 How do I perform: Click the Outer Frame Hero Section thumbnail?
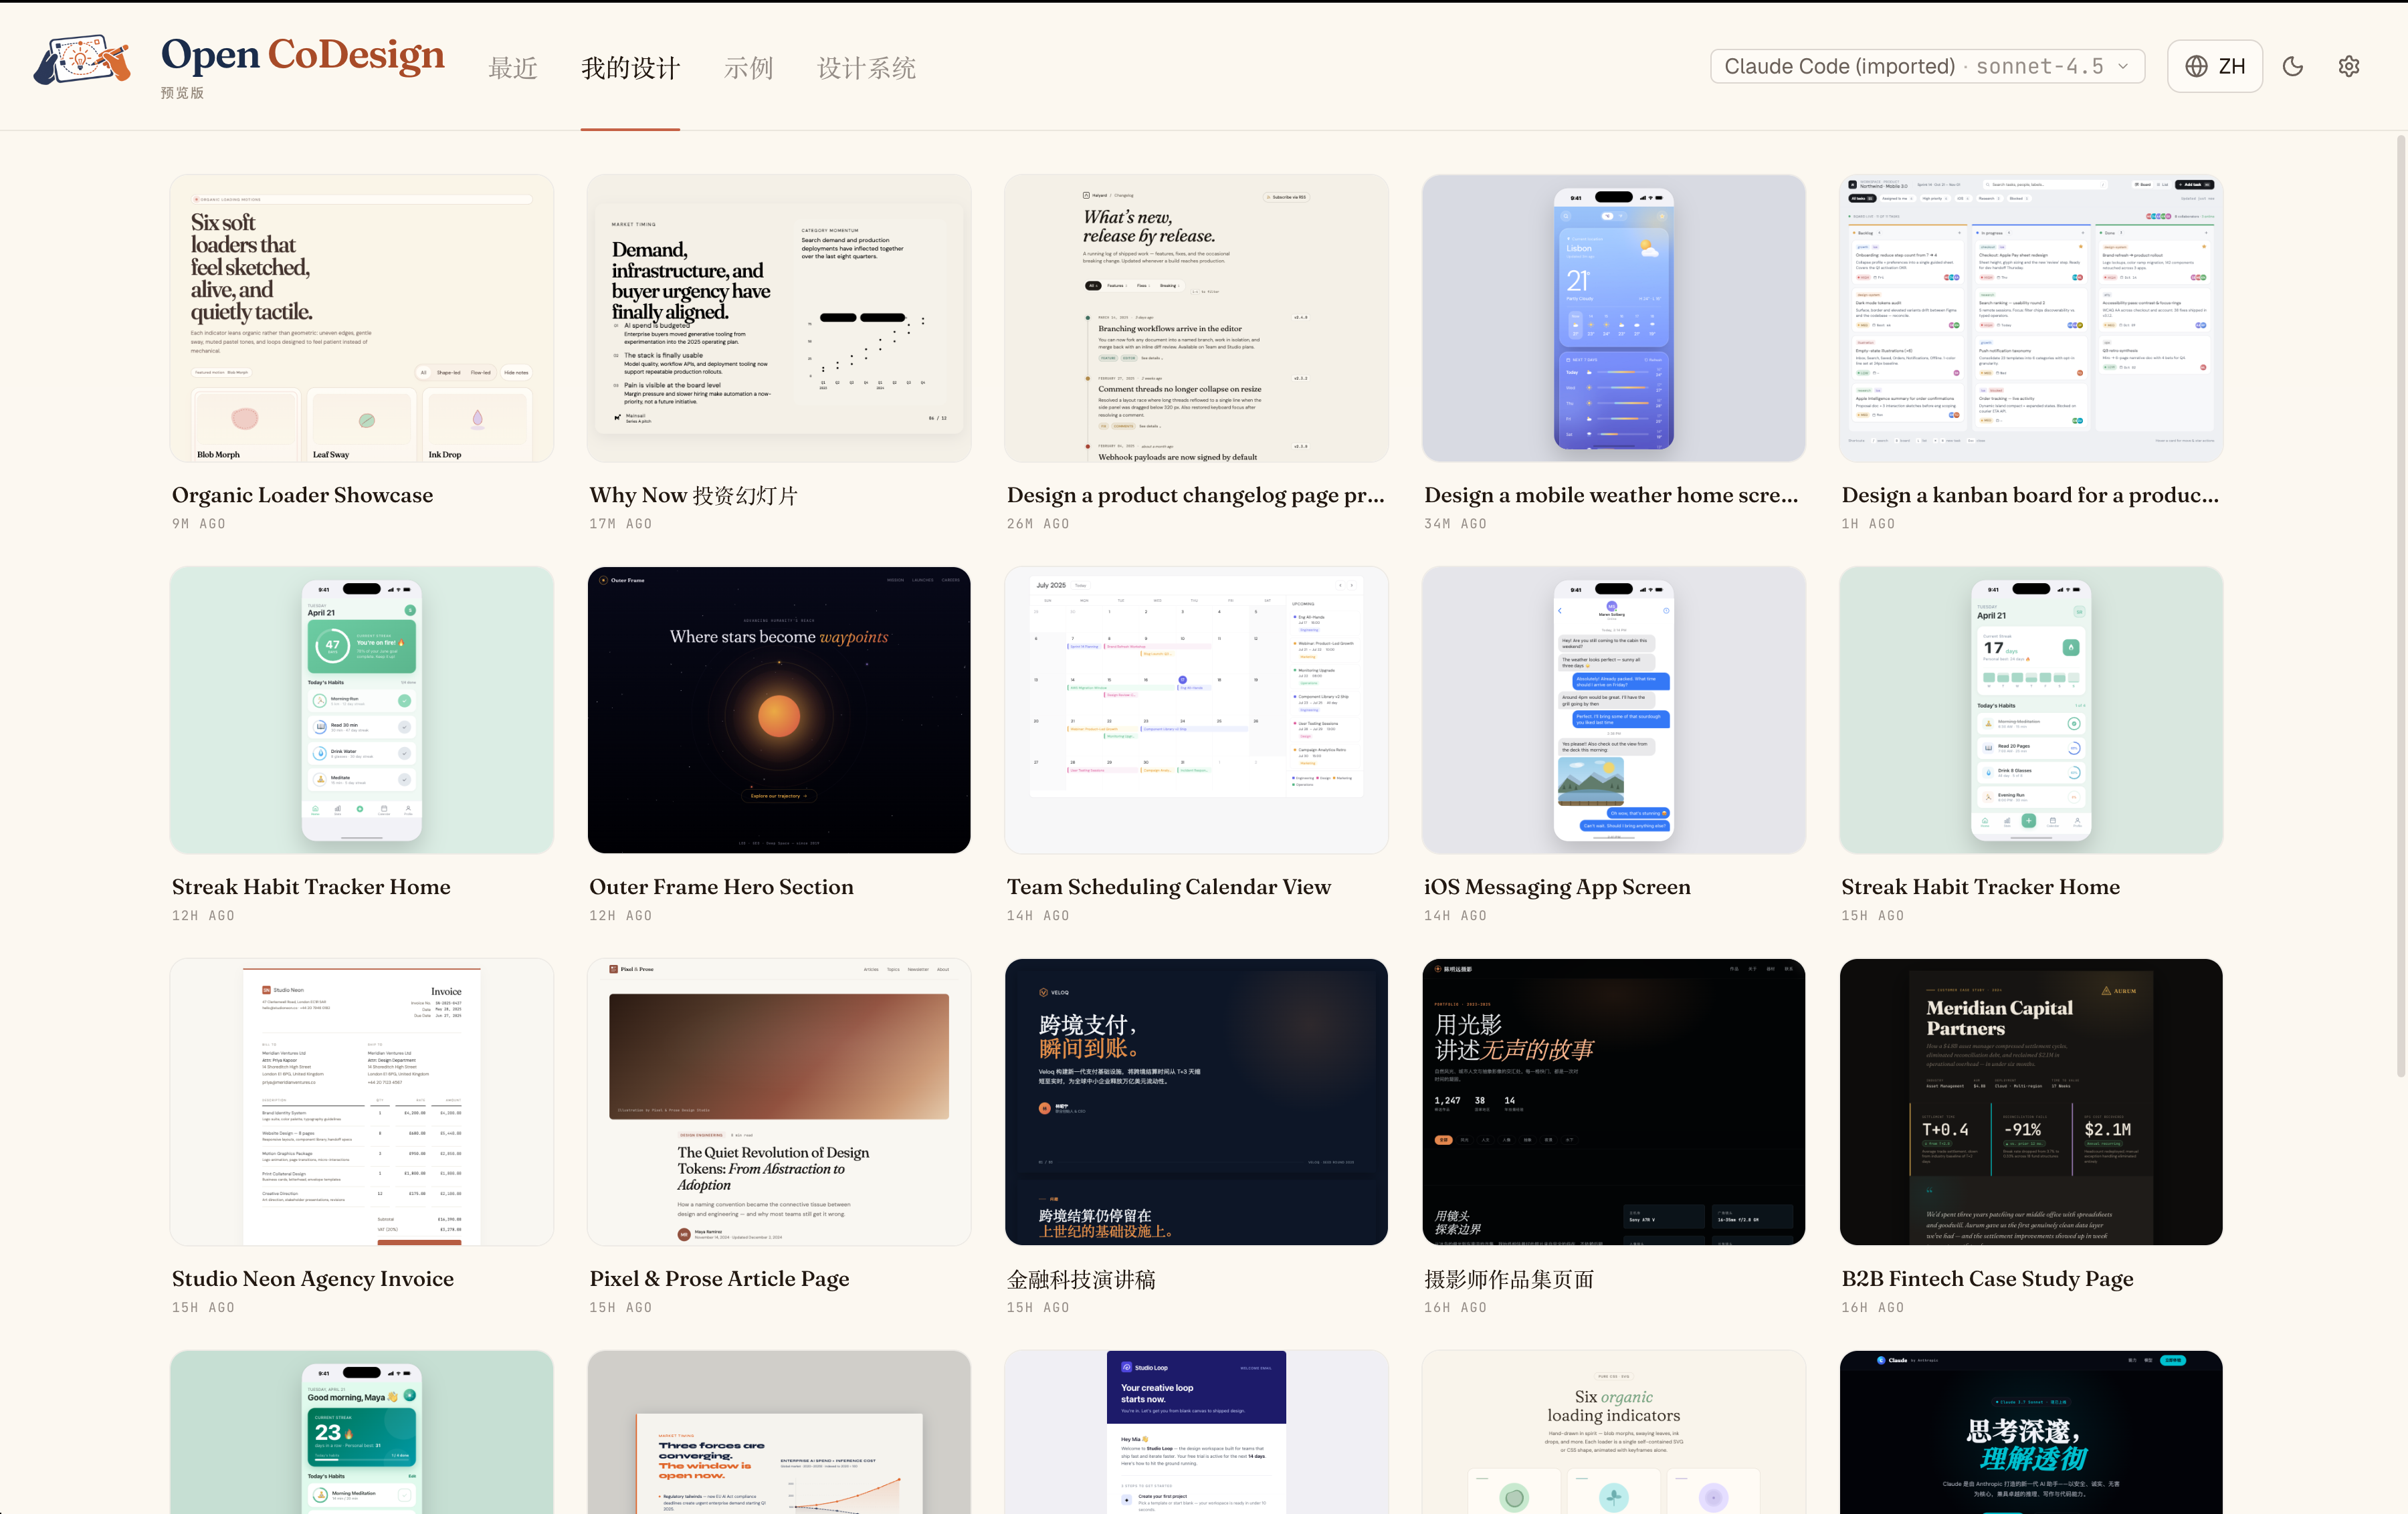[778, 710]
